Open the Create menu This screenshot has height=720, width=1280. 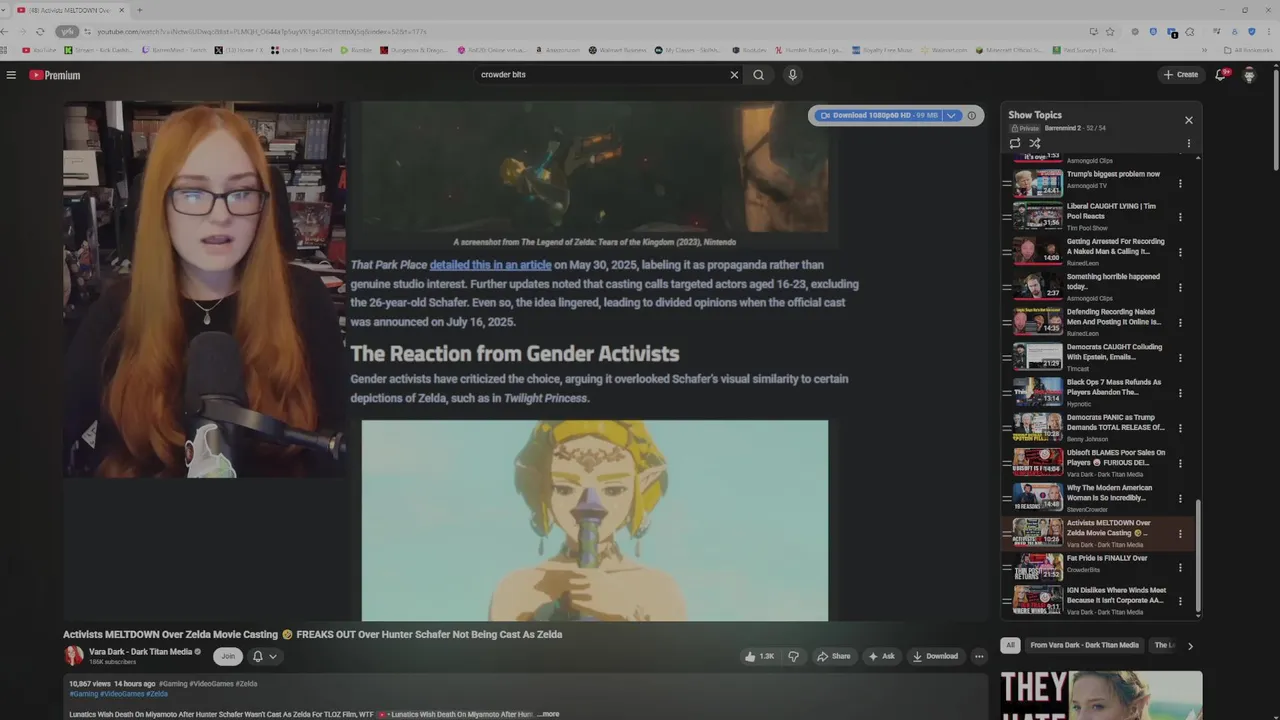coord(1181,75)
